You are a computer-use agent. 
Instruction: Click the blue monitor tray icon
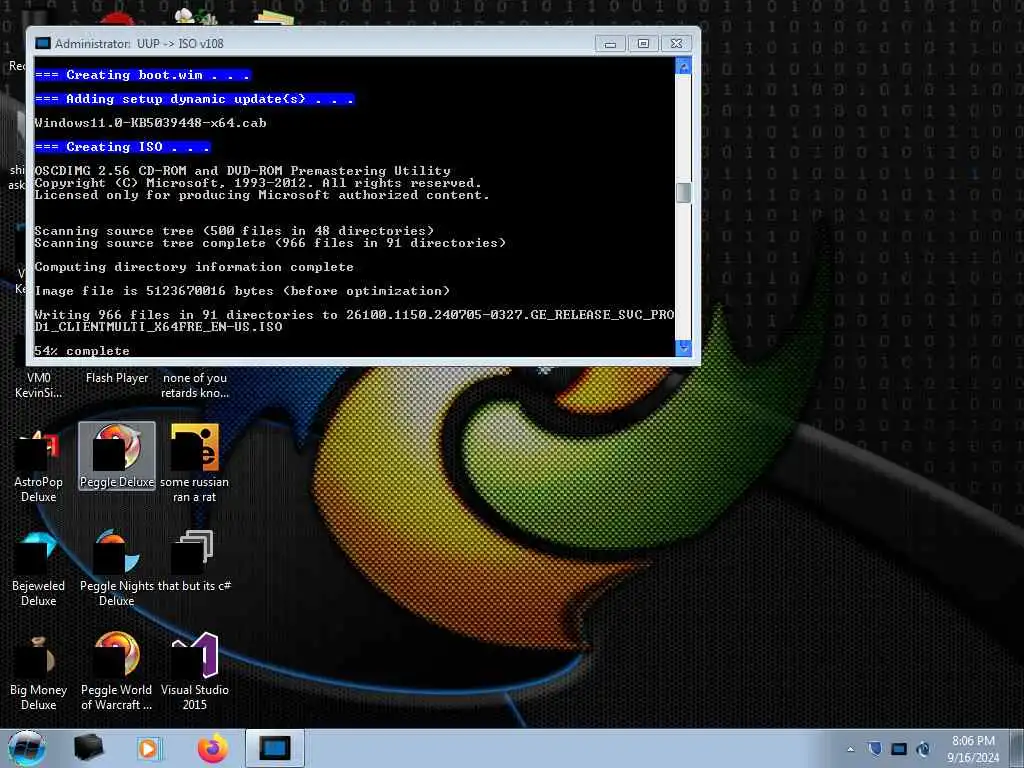(x=899, y=749)
